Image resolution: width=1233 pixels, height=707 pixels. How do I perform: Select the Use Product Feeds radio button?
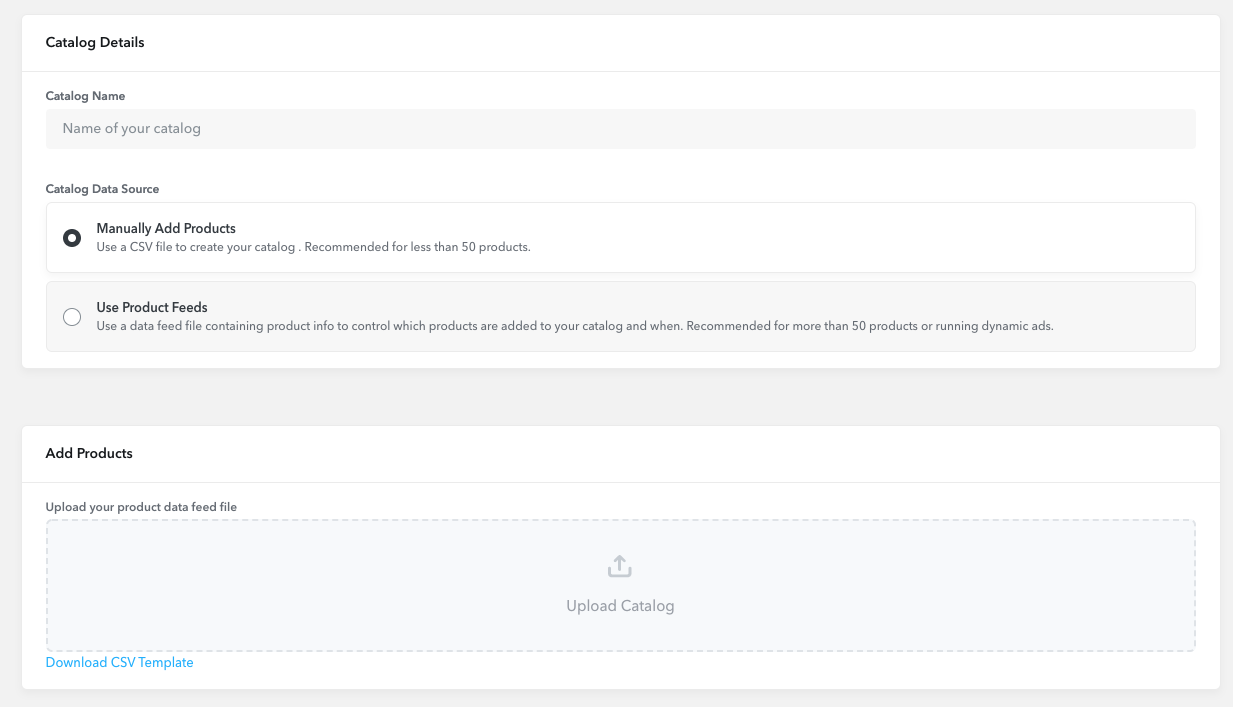click(x=72, y=317)
